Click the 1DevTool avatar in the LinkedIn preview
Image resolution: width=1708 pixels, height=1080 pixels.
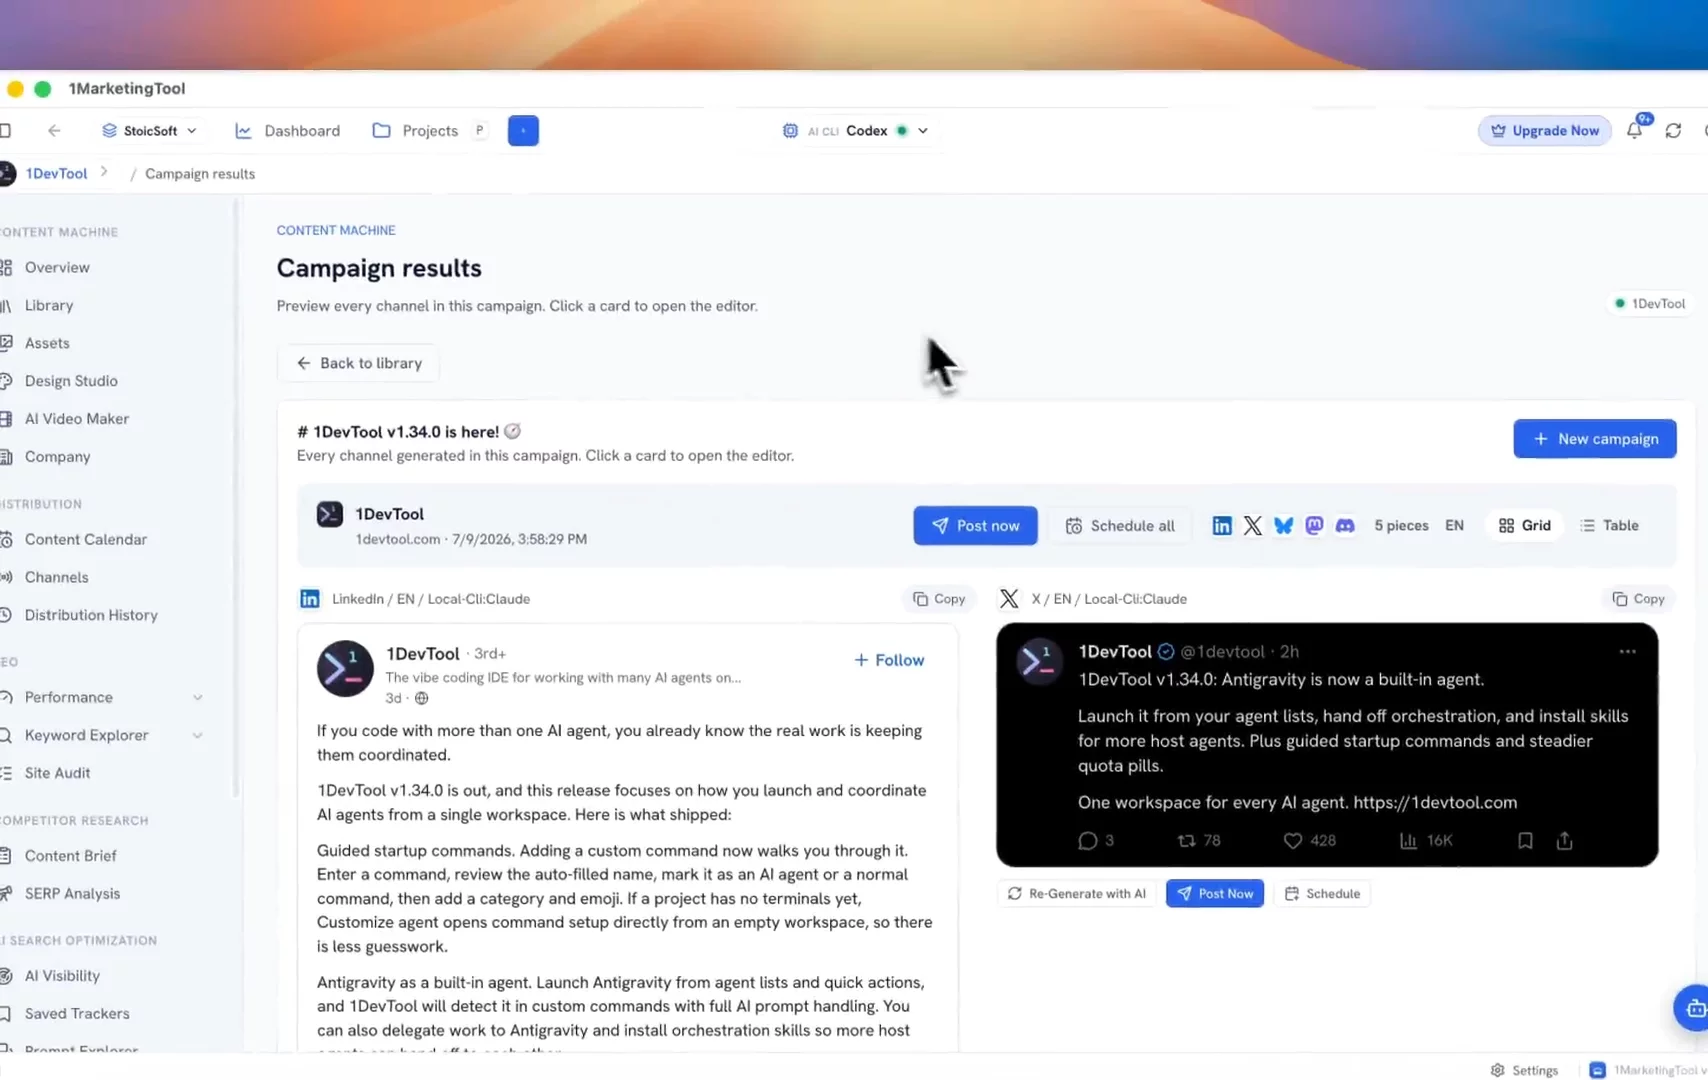coord(345,669)
